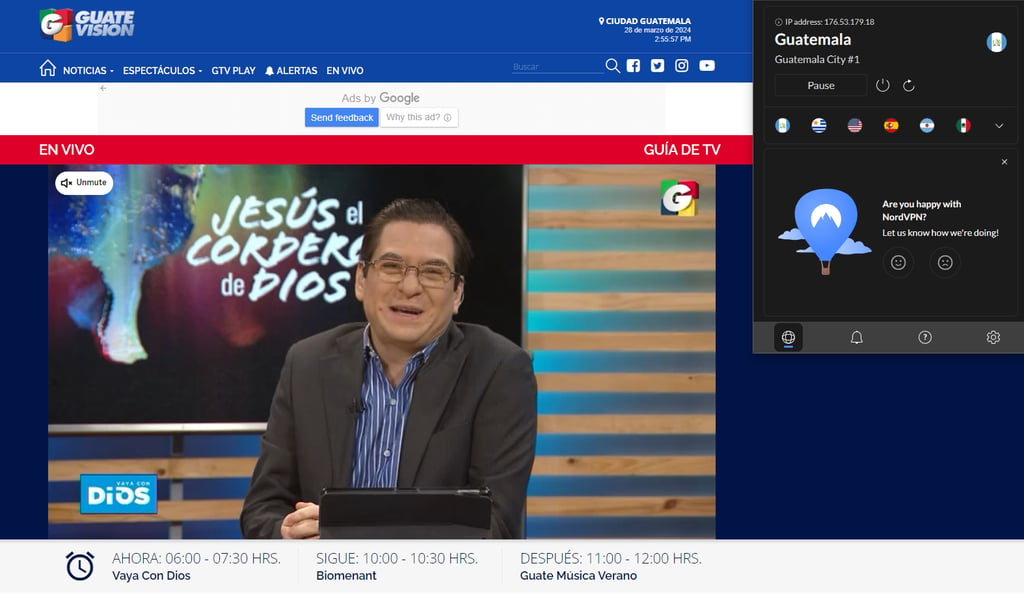This screenshot has width=1024, height=594.
Task: Click Ciudad Guatemala location label
Action: pos(645,21)
